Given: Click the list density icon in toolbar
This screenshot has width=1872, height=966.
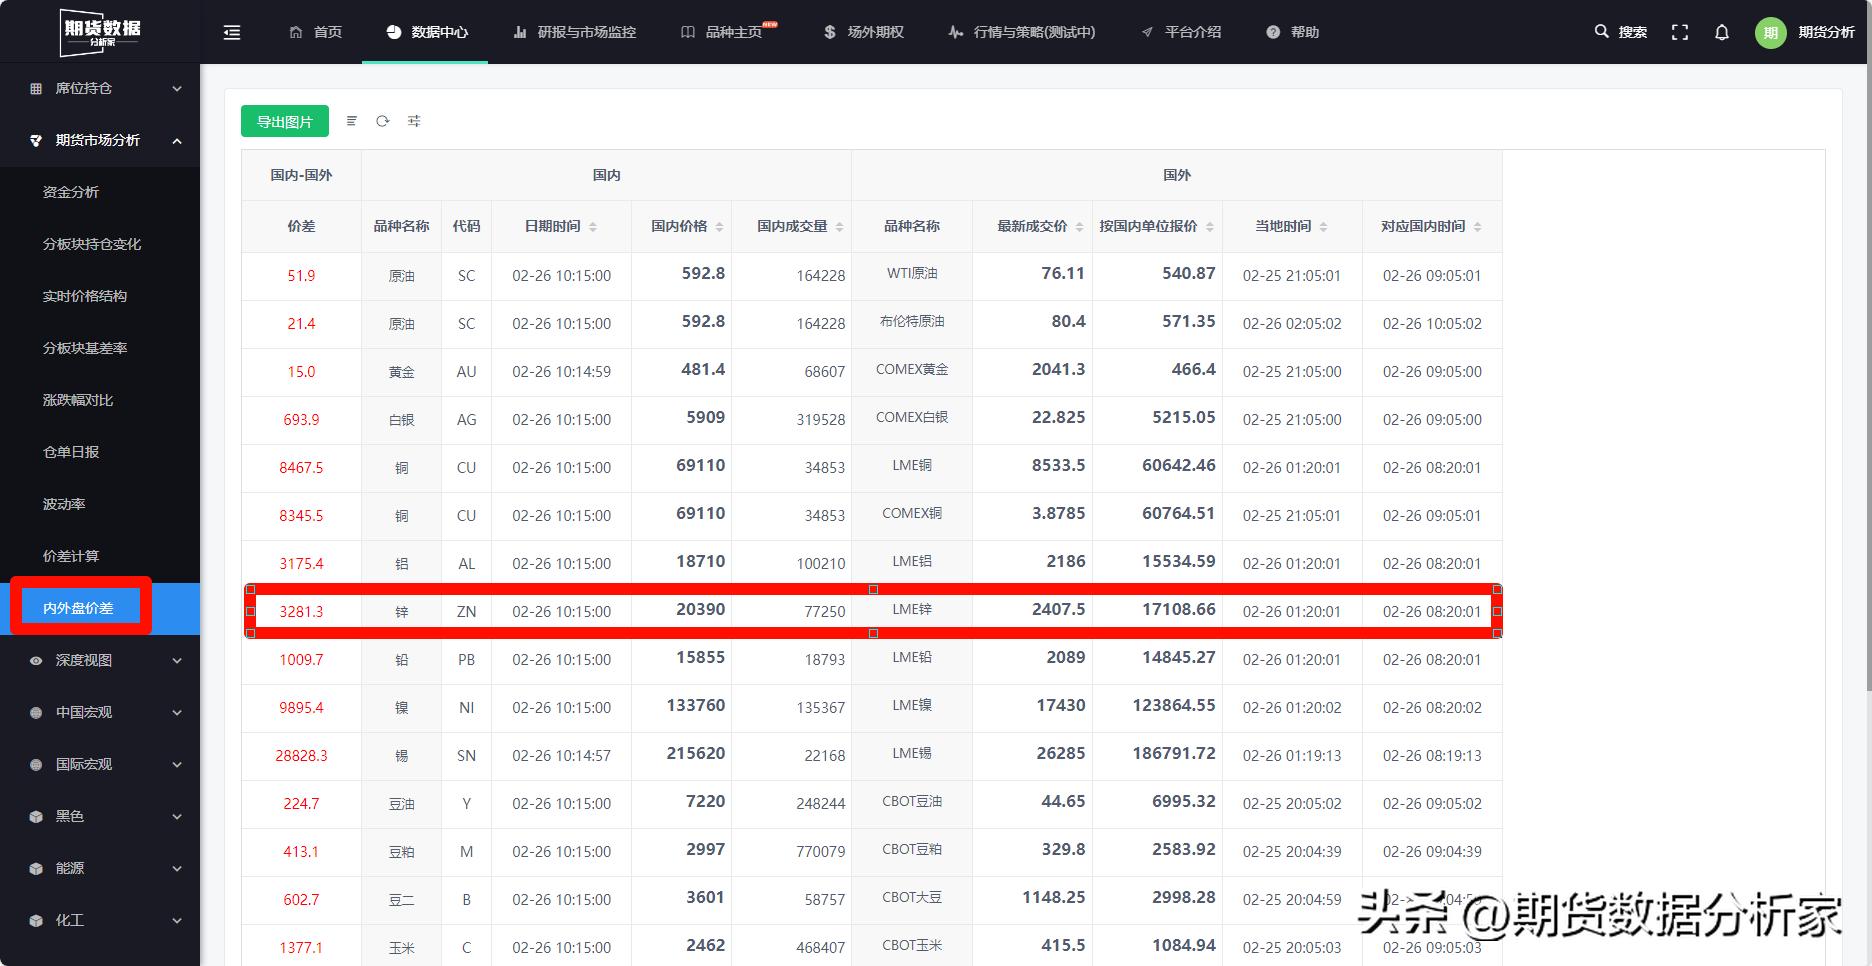Looking at the screenshot, I should point(351,121).
